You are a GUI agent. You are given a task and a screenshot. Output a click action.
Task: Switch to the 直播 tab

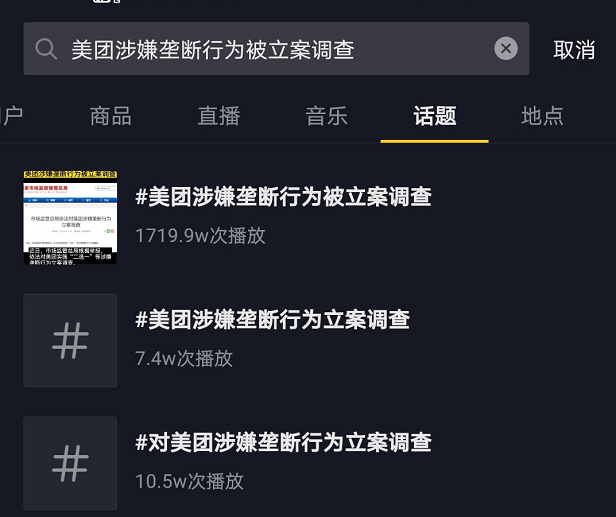click(x=219, y=116)
